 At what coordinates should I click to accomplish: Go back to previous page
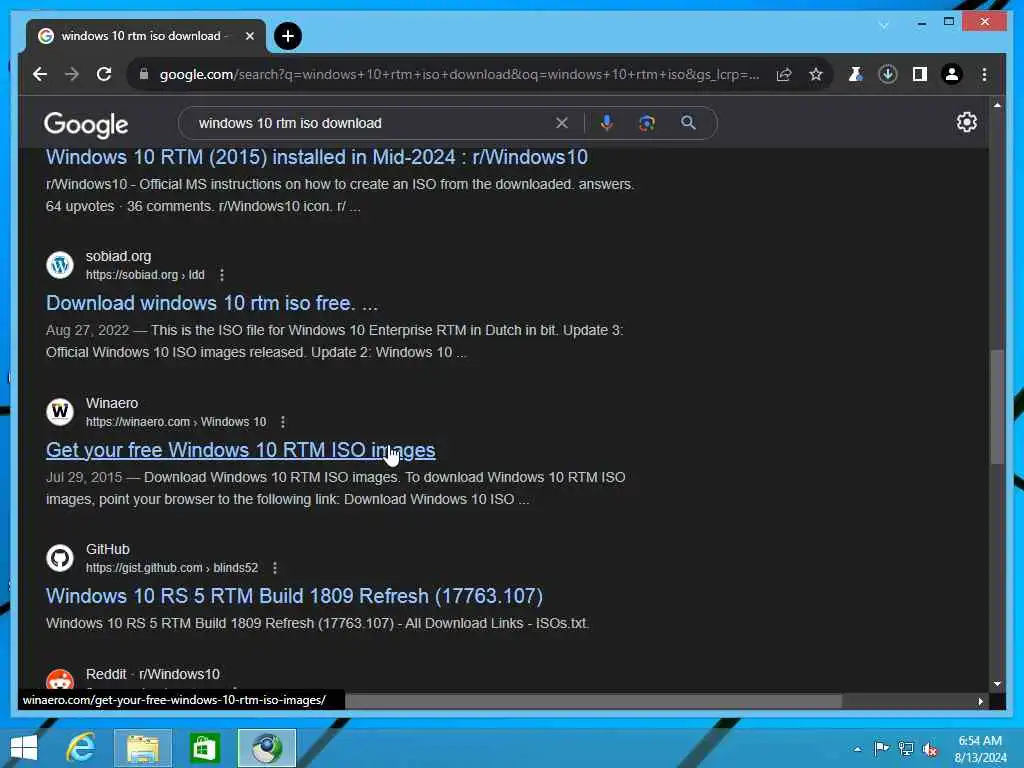40,74
